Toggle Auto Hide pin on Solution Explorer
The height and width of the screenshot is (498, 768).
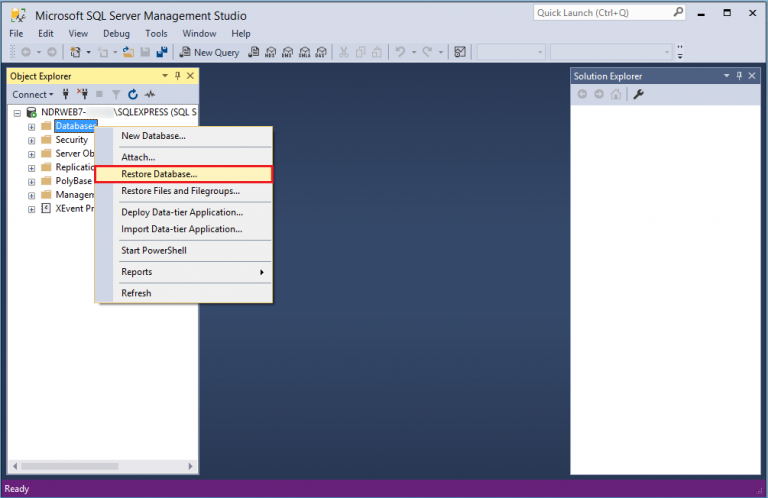point(739,76)
